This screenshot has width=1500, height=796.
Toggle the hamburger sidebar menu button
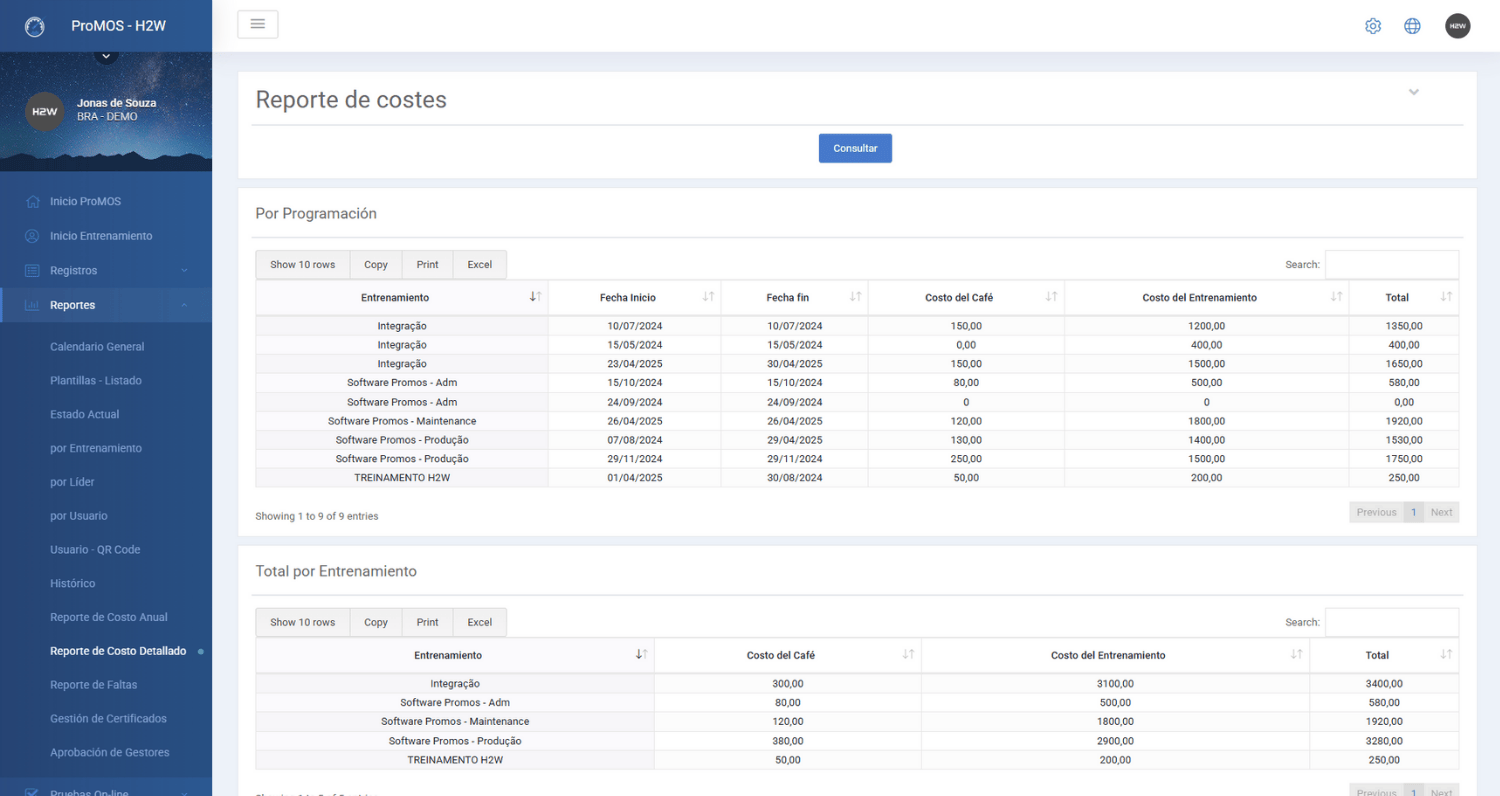257,24
